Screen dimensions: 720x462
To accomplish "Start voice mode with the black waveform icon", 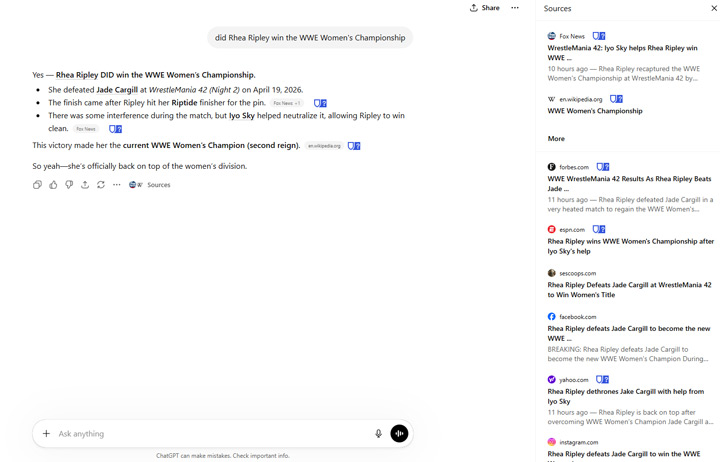I will point(399,433).
